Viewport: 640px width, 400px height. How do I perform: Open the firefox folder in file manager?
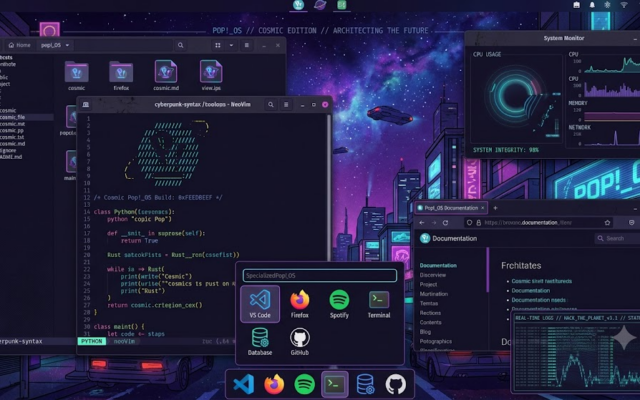coord(121,76)
